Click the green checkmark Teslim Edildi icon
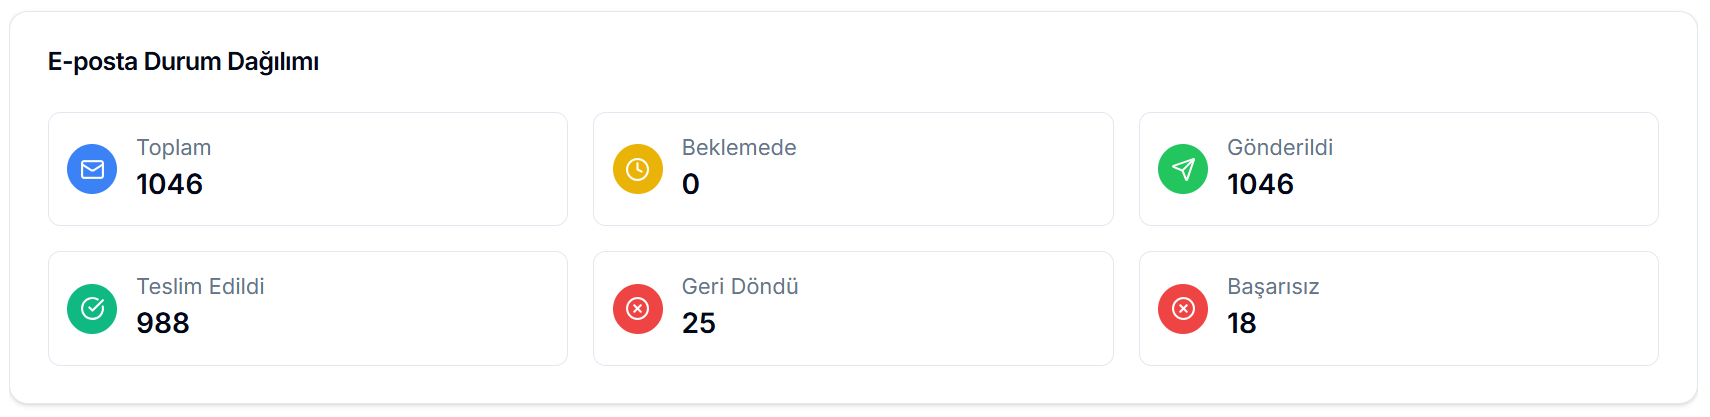The width and height of the screenshot is (1710, 417). pyautogui.click(x=92, y=308)
